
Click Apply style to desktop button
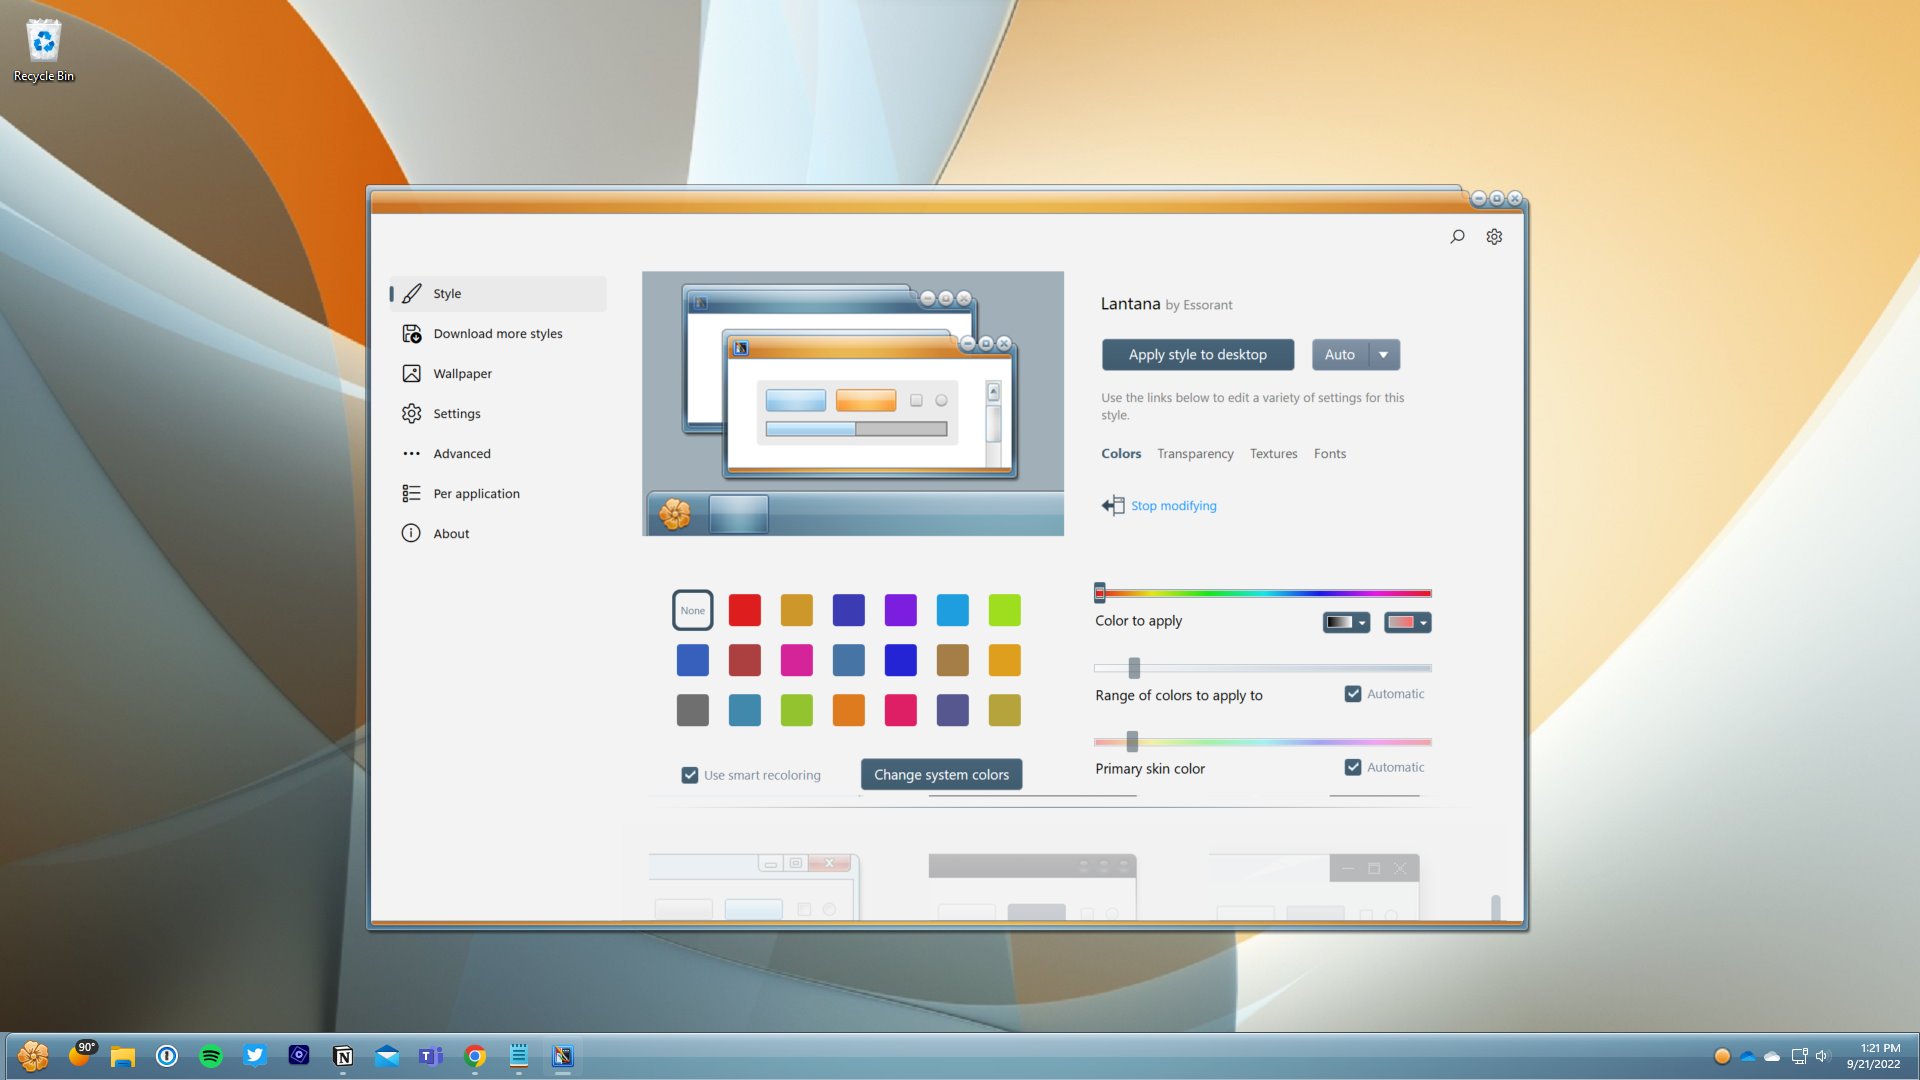(x=1197, y=353)
